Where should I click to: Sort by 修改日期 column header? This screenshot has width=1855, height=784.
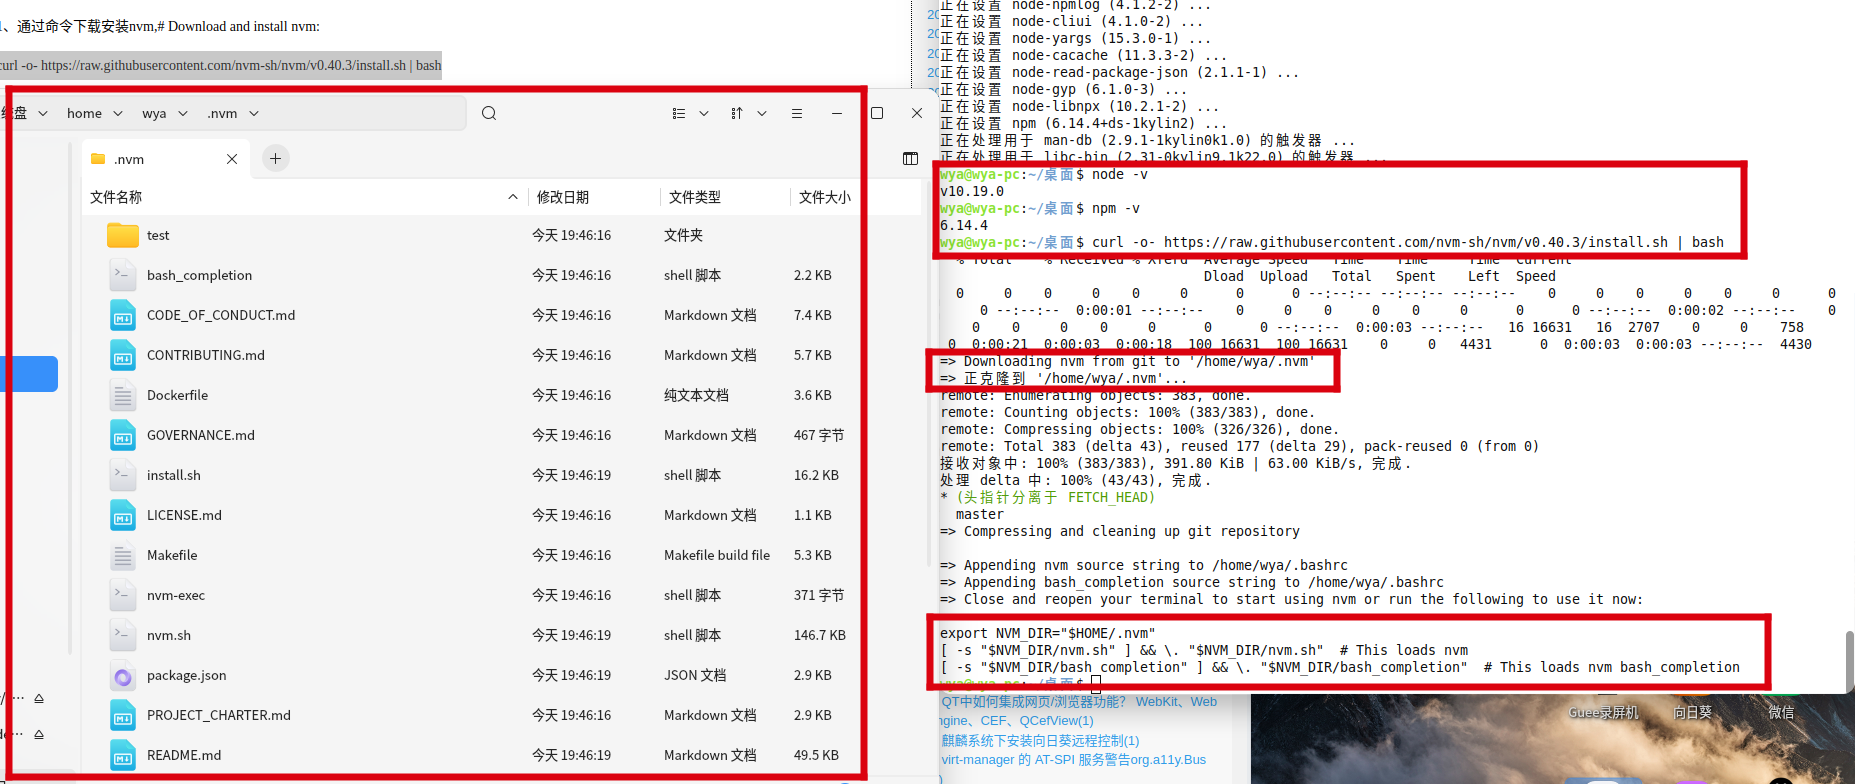click(x=563, y=197)
